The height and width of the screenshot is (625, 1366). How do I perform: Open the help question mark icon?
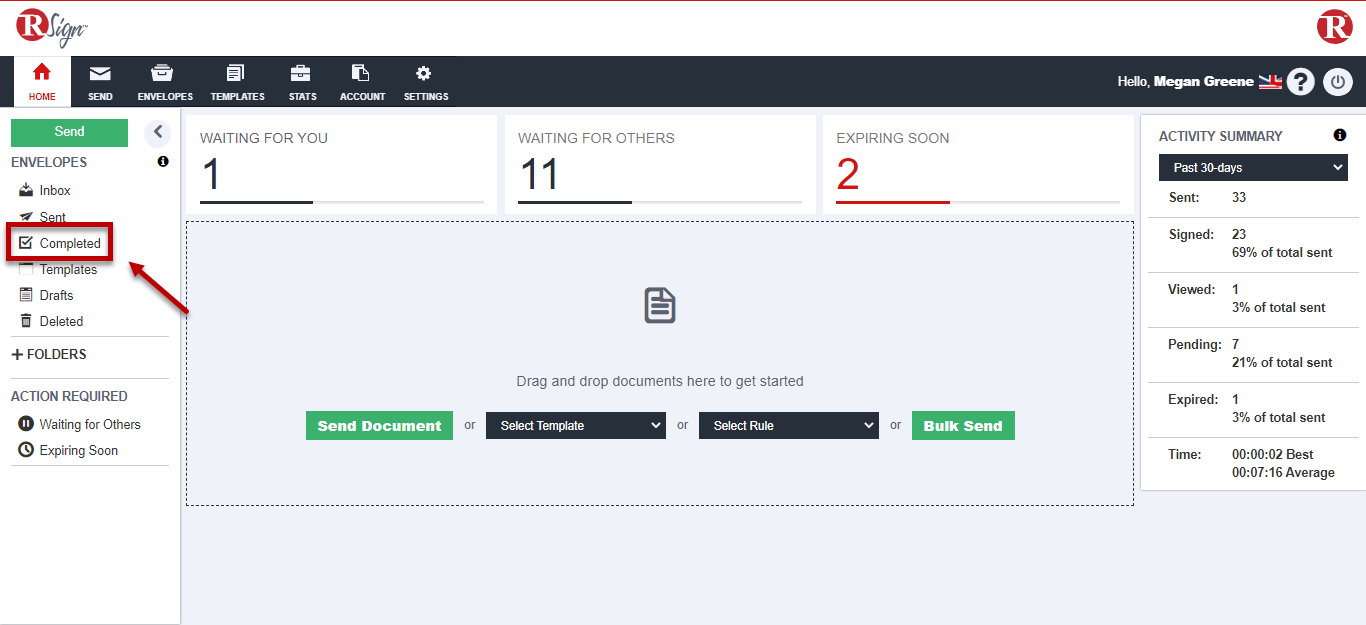coord(1300,82)
